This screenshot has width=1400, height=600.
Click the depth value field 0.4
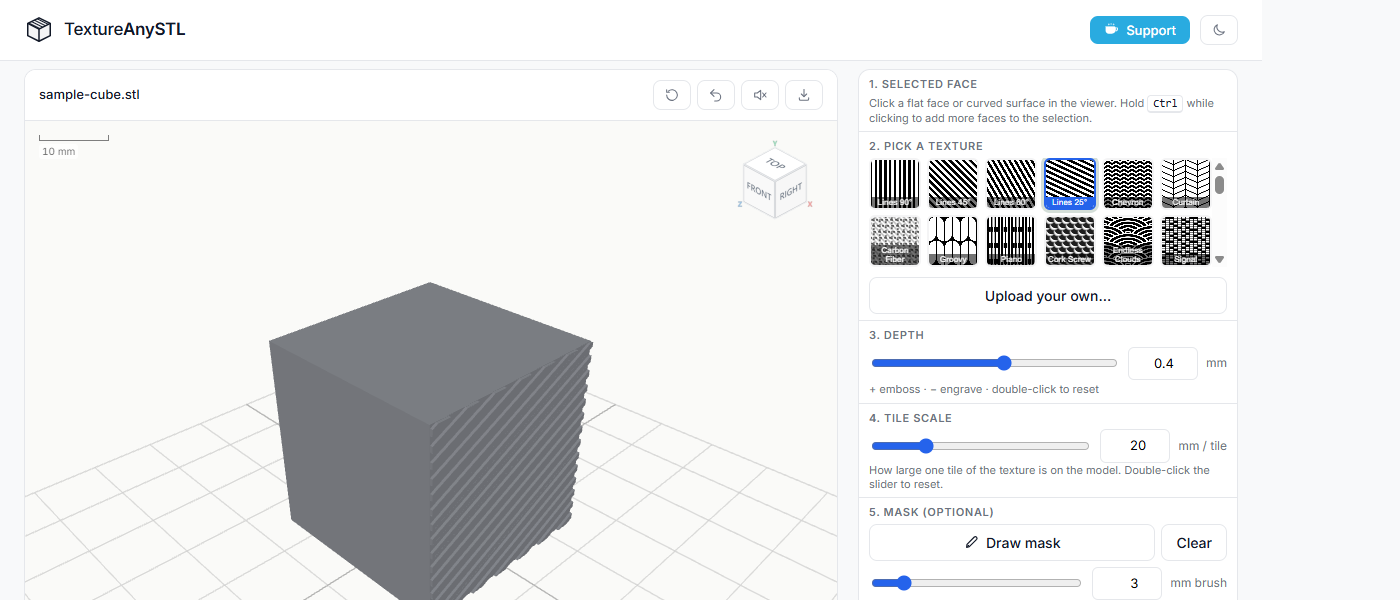pyautogui.click(x=1163, y=363)
